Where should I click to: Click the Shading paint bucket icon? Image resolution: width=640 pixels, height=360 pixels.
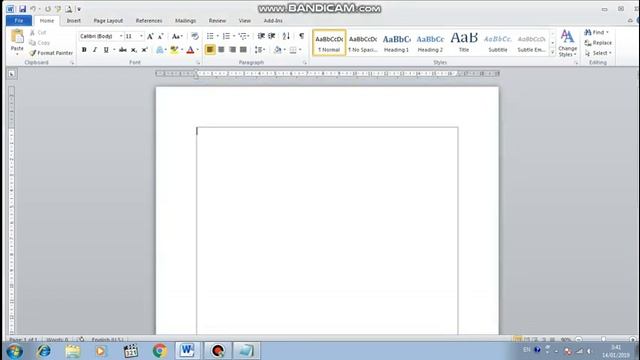point(278,50)
